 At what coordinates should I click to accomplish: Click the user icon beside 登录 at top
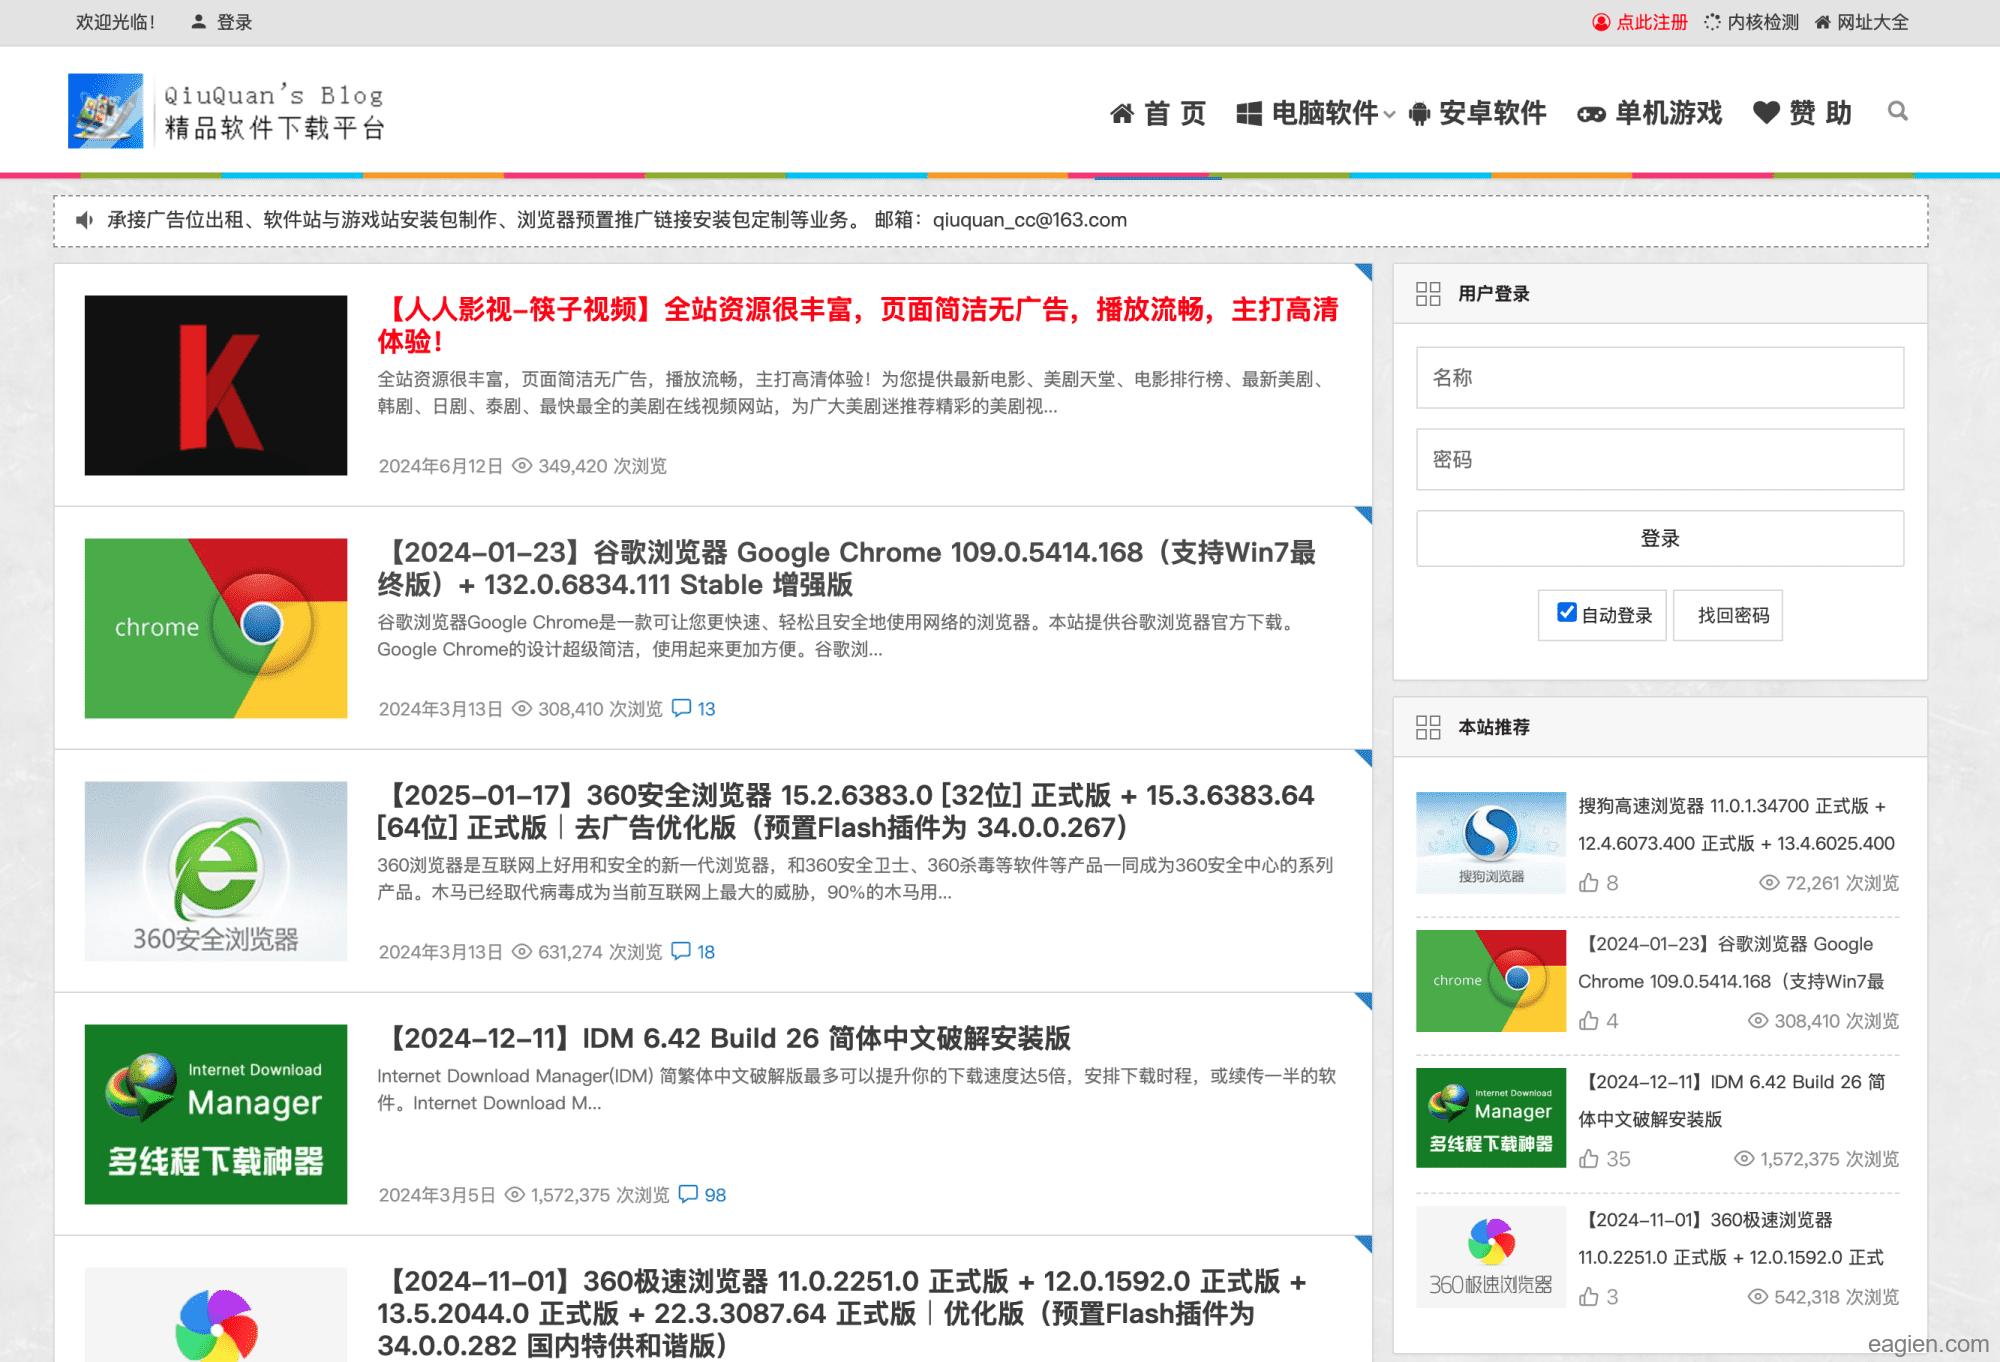click(198, 21)
